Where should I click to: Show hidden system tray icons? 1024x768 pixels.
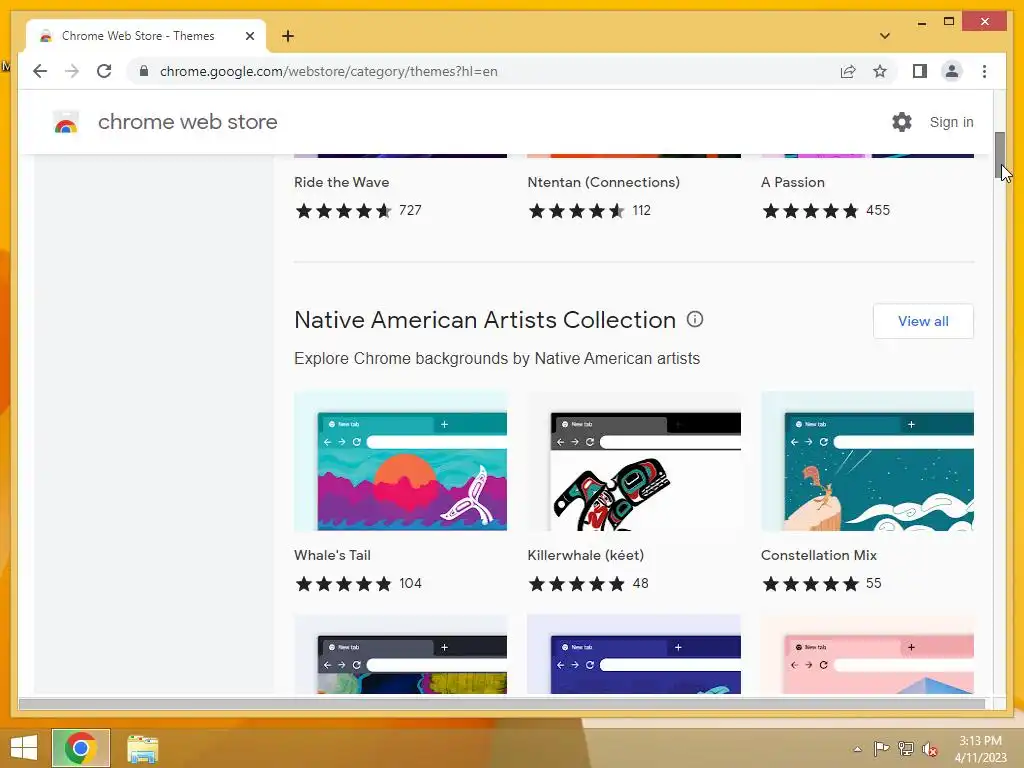pyautogui.click(x=857, y=749)
